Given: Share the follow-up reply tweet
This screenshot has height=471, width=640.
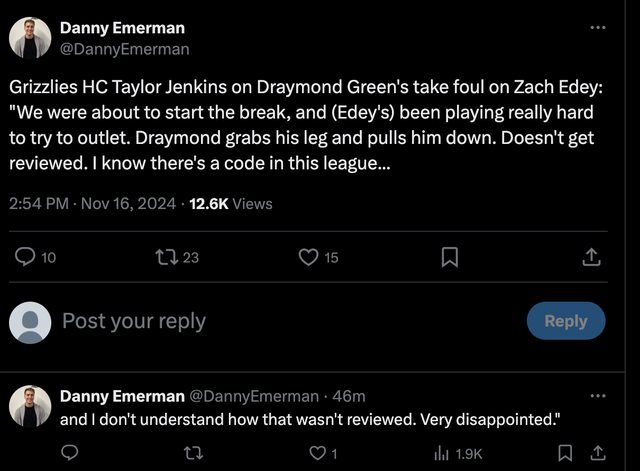Looking at the screenshot, I should (x=599, y=453).
